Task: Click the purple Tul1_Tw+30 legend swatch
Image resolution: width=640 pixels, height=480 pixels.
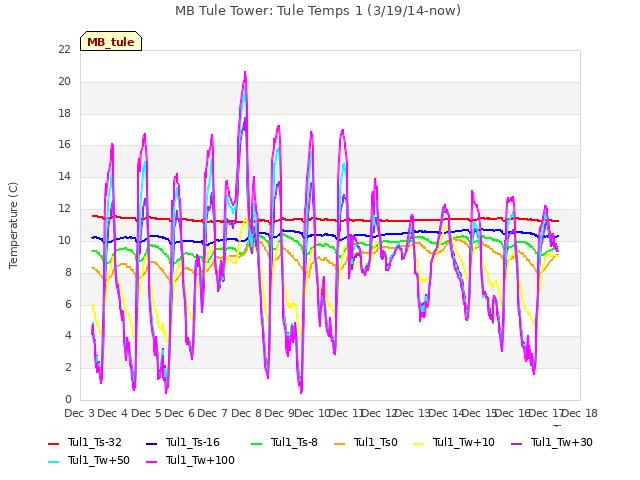Action: click(517, 443)
